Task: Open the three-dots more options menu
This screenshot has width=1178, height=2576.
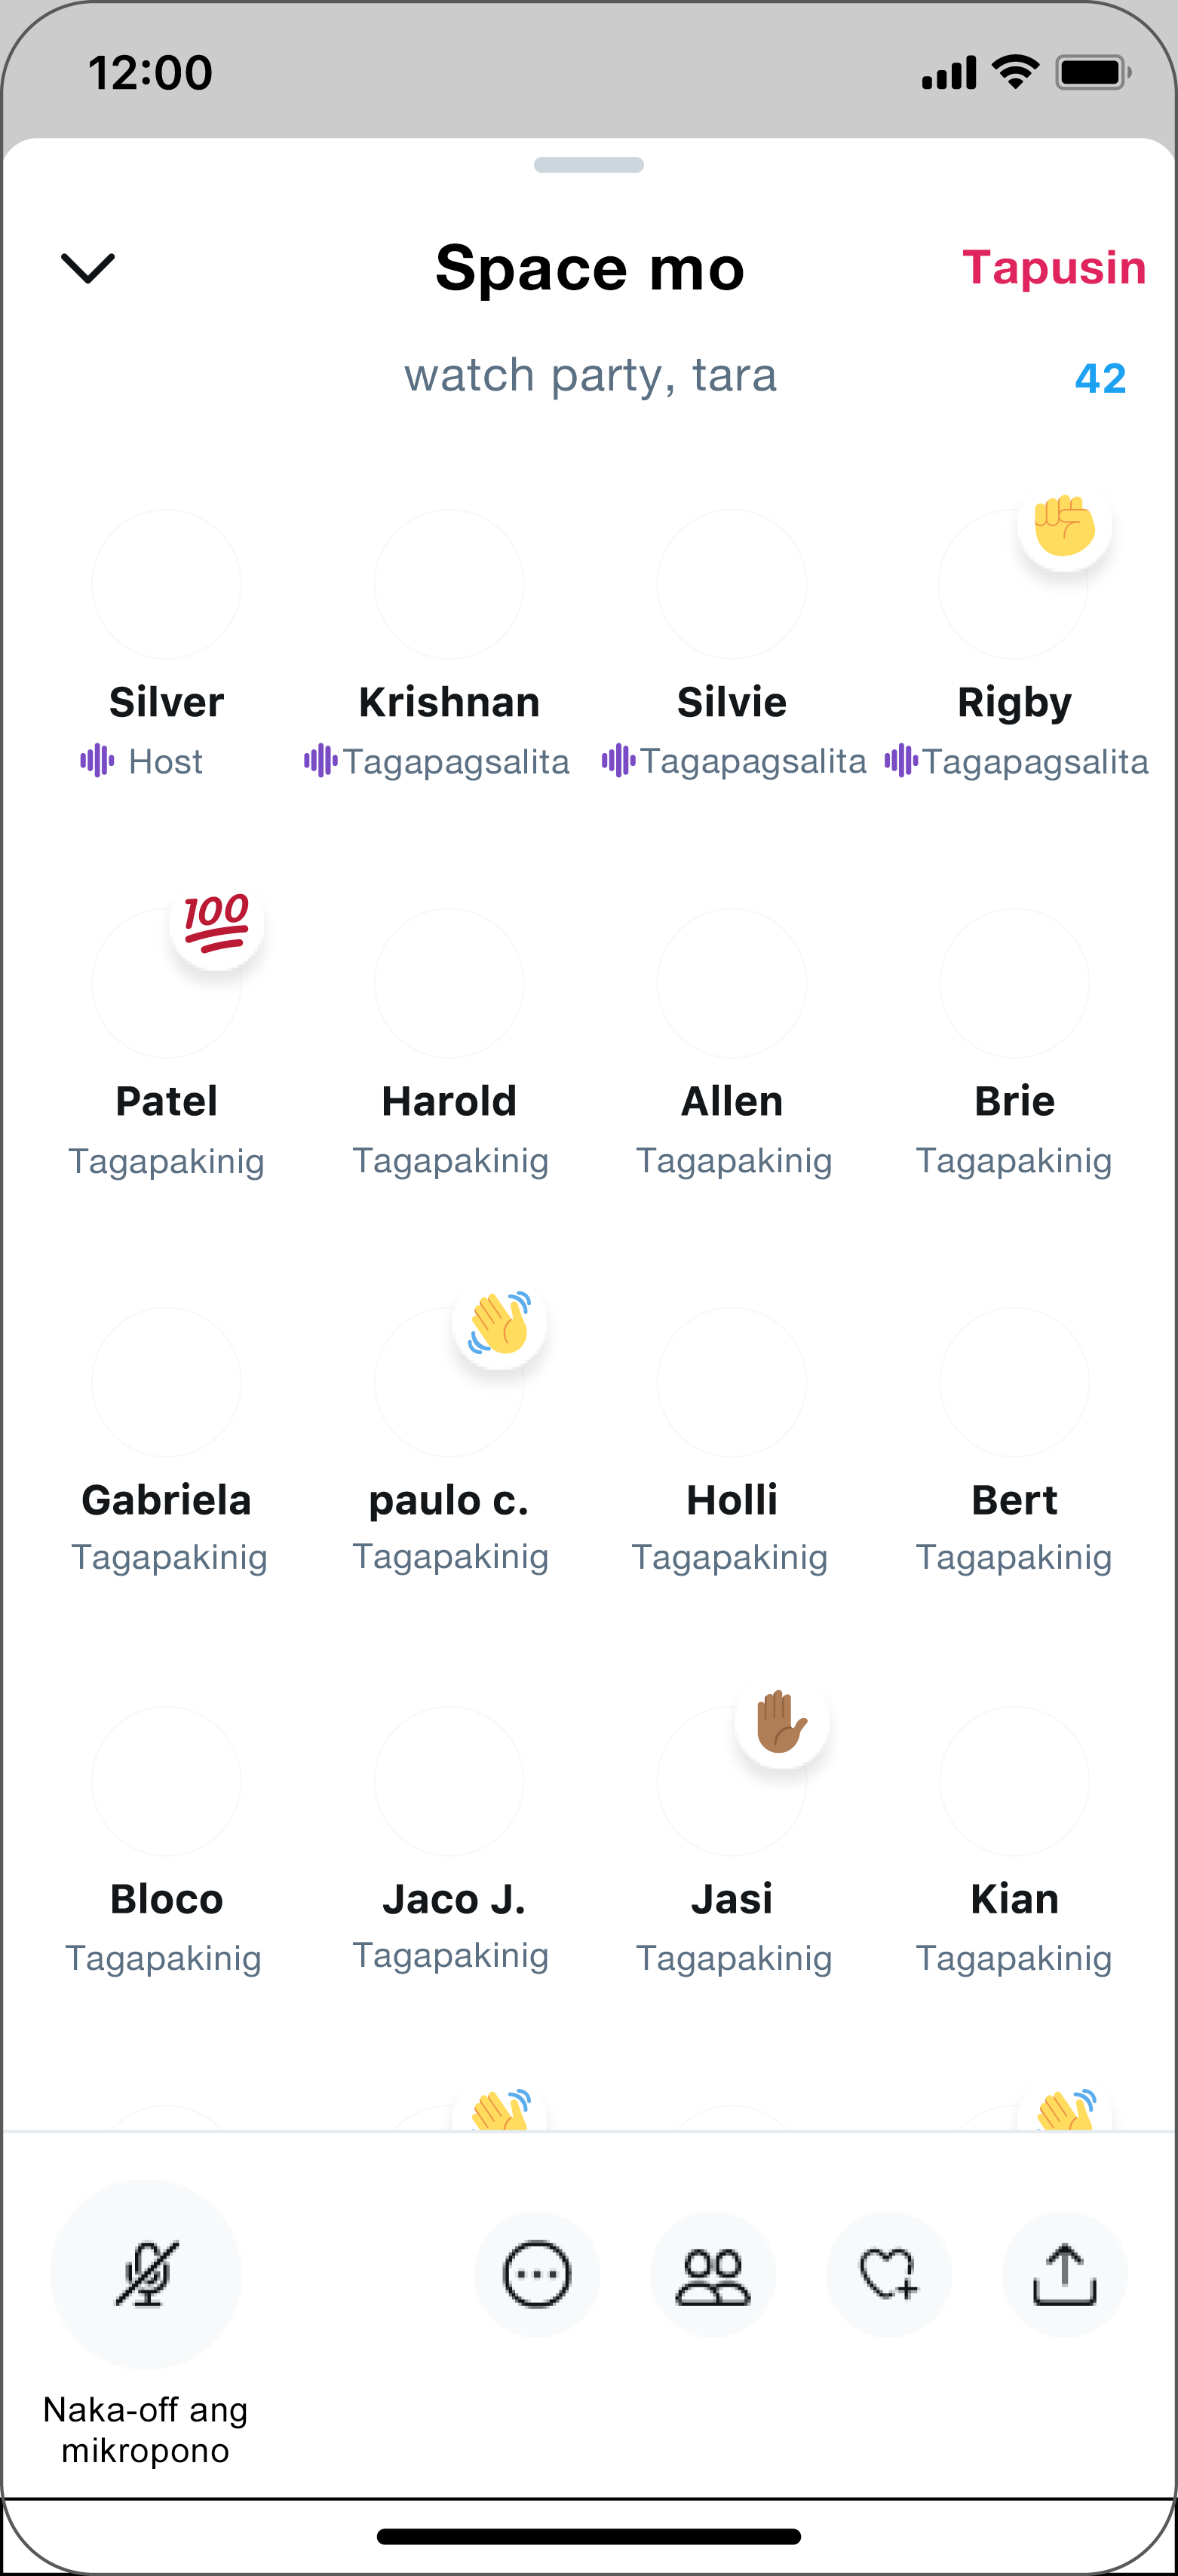Action: 537,2273
